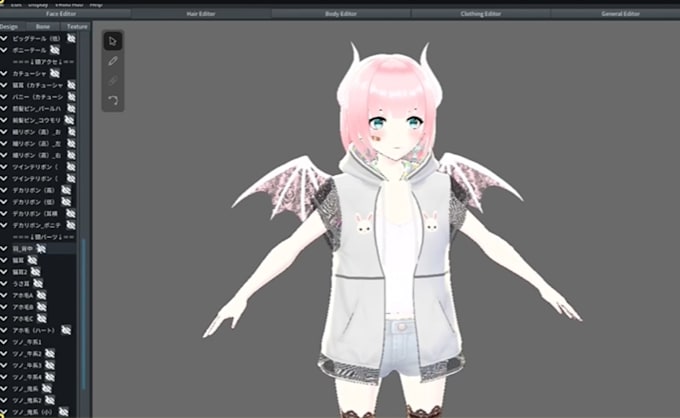The height and width of the screenshot is (418, 680).
Task: Open the Hair Editor tab
Action: point(201,14)
